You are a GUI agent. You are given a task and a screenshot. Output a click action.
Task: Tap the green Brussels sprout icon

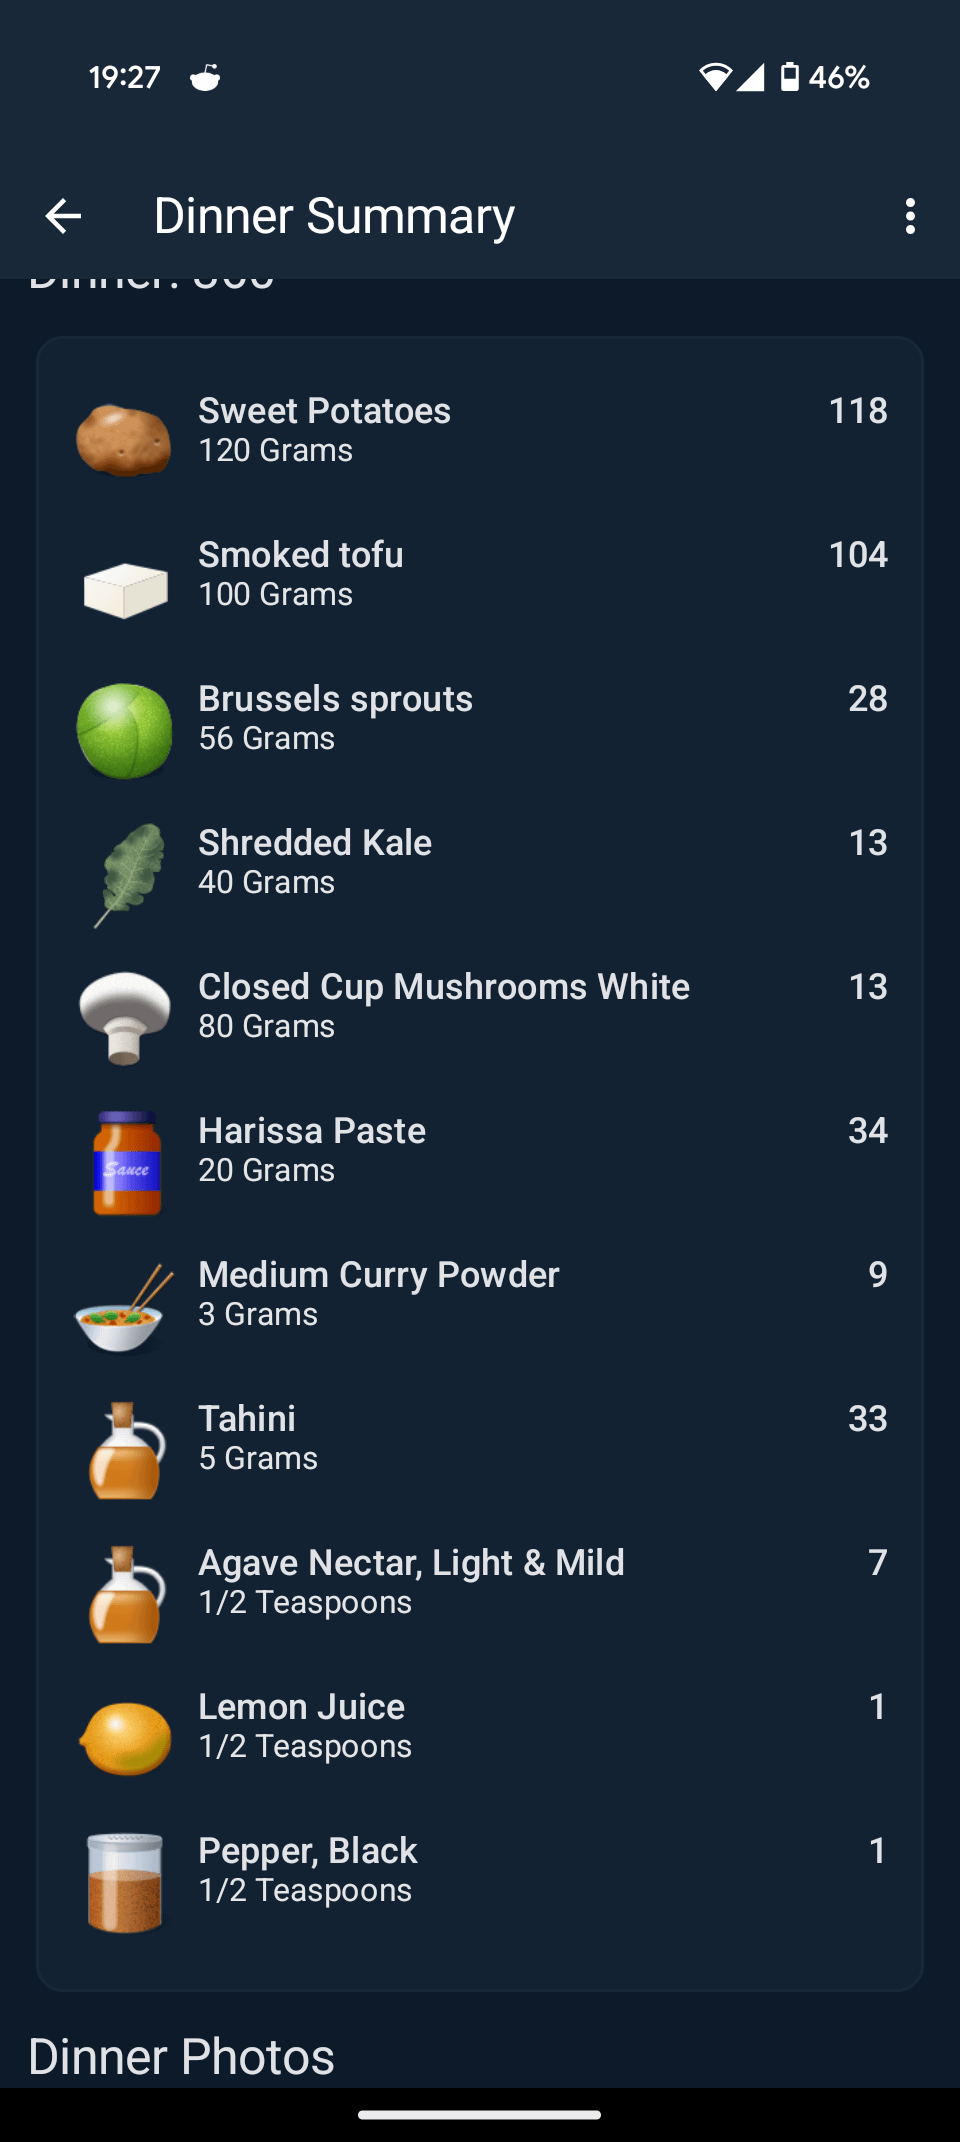[x=125, y=731]
